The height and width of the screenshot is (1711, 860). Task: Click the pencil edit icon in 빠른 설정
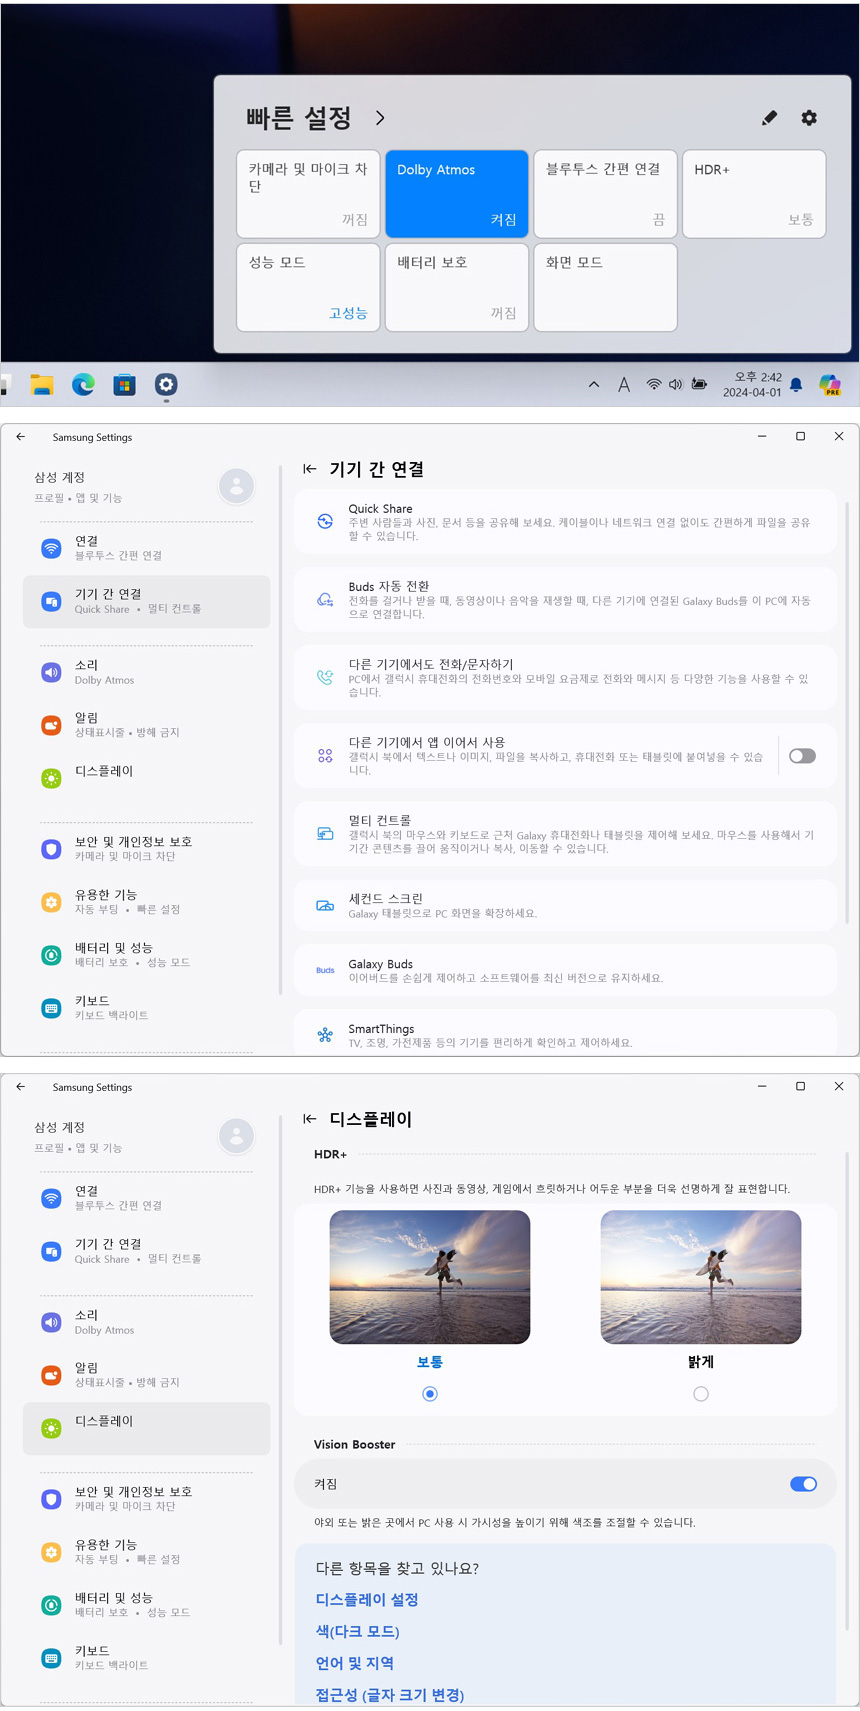[x=769, y=118]
